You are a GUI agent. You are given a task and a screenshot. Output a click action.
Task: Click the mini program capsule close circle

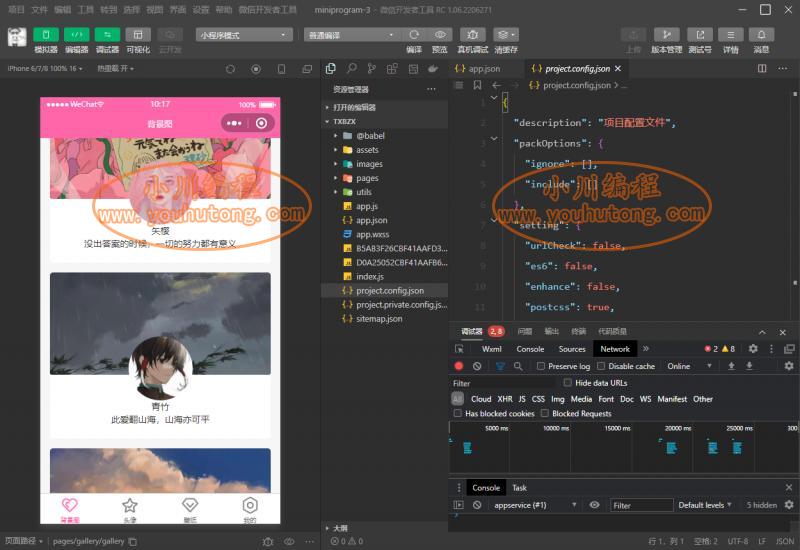coord(261,123)
